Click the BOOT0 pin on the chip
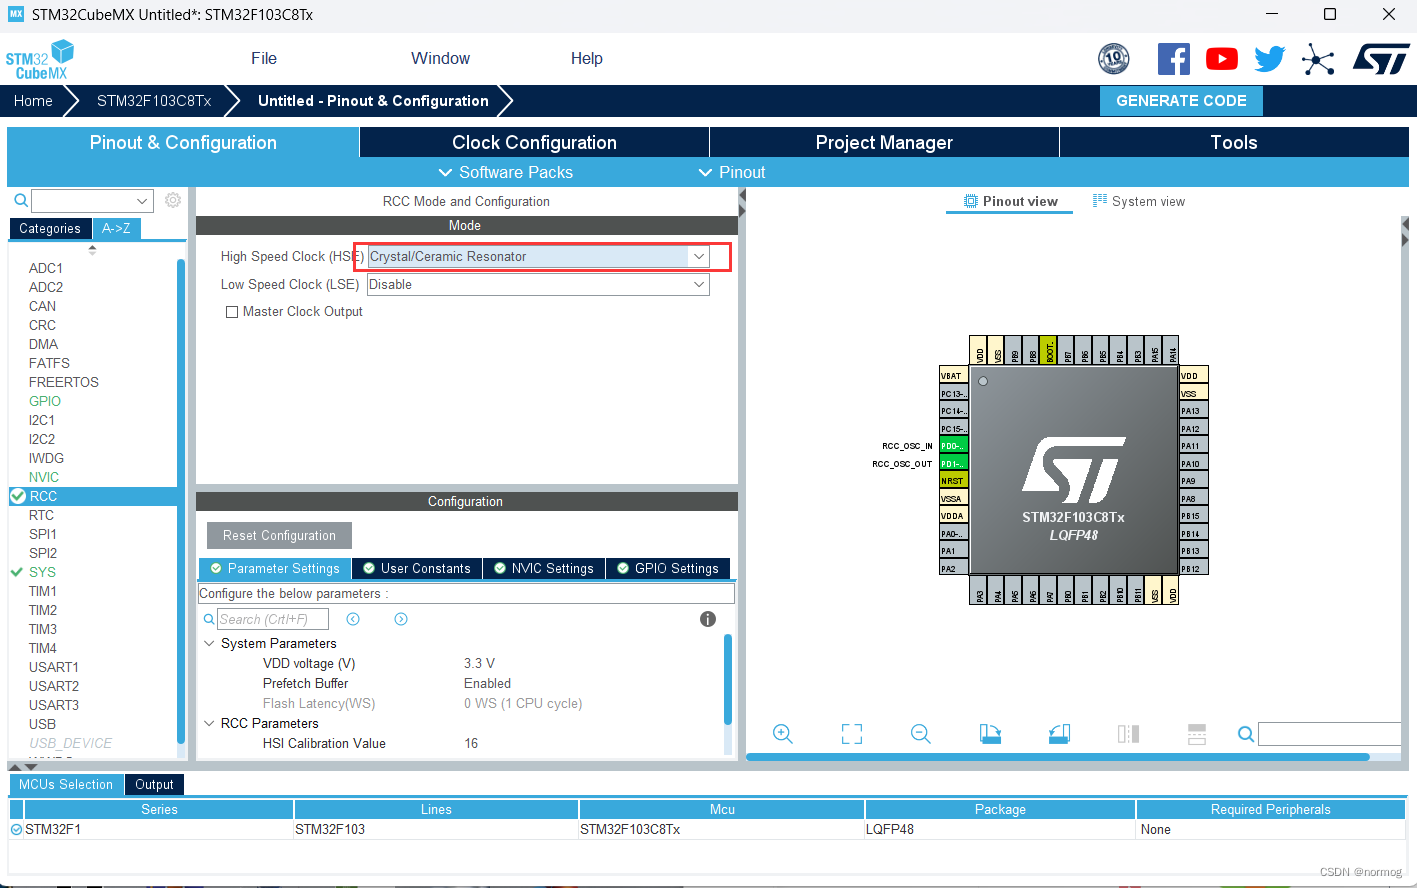Image resolution: width=1417 pixels, height=888 pixels. click(x=1050, y=350)
